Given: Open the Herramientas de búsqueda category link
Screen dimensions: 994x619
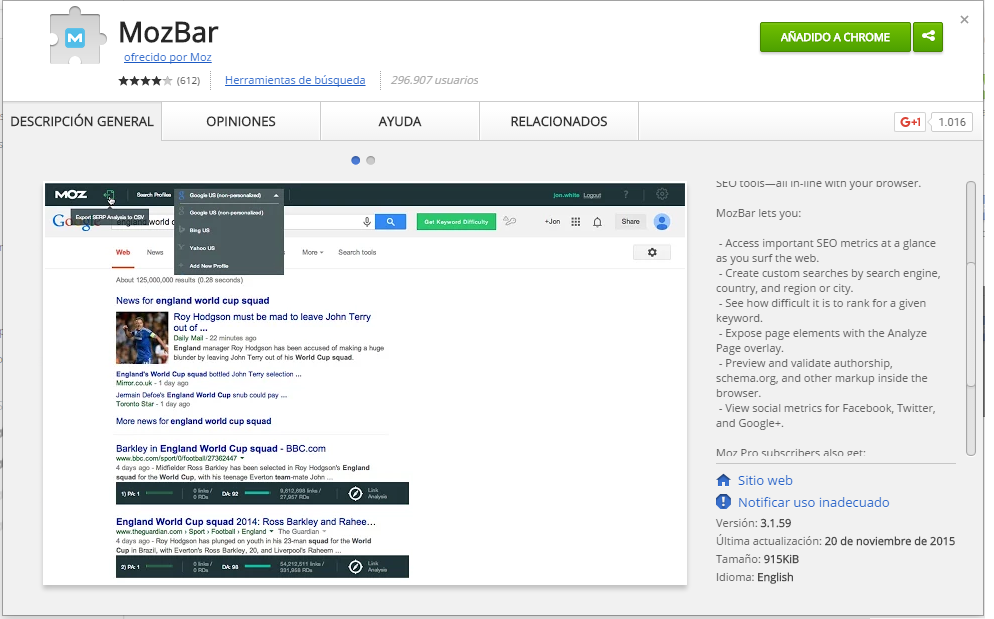Looking at the screenshot, I should click(x=295, y=80).
